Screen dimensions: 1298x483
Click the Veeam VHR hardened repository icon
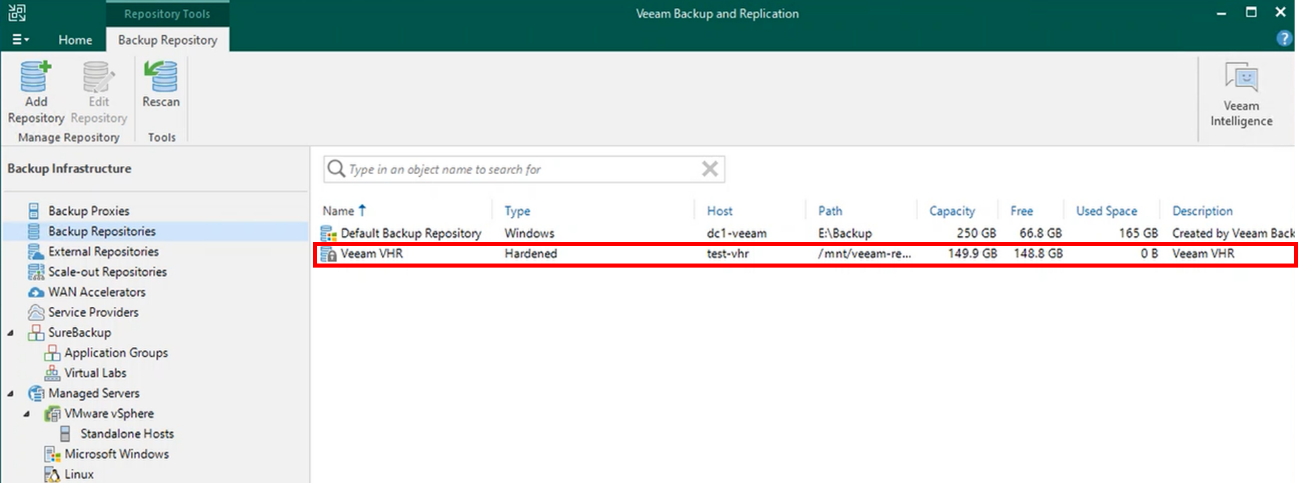point(328,254)
